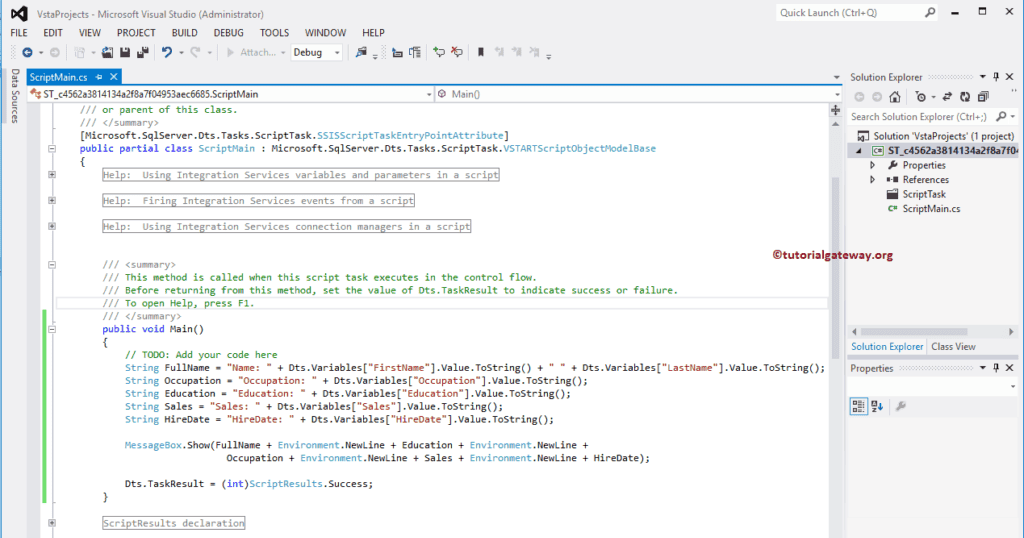Image resolution: width=1024 pixels, height=538 pixels.
Task: Open the Debug configuration dropdown
Action: point(337,52)
